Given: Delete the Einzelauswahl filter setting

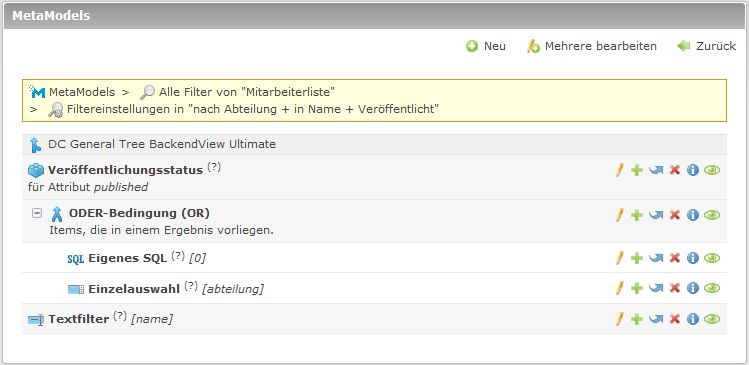Looking at the screenshot, I should [674, 288].
